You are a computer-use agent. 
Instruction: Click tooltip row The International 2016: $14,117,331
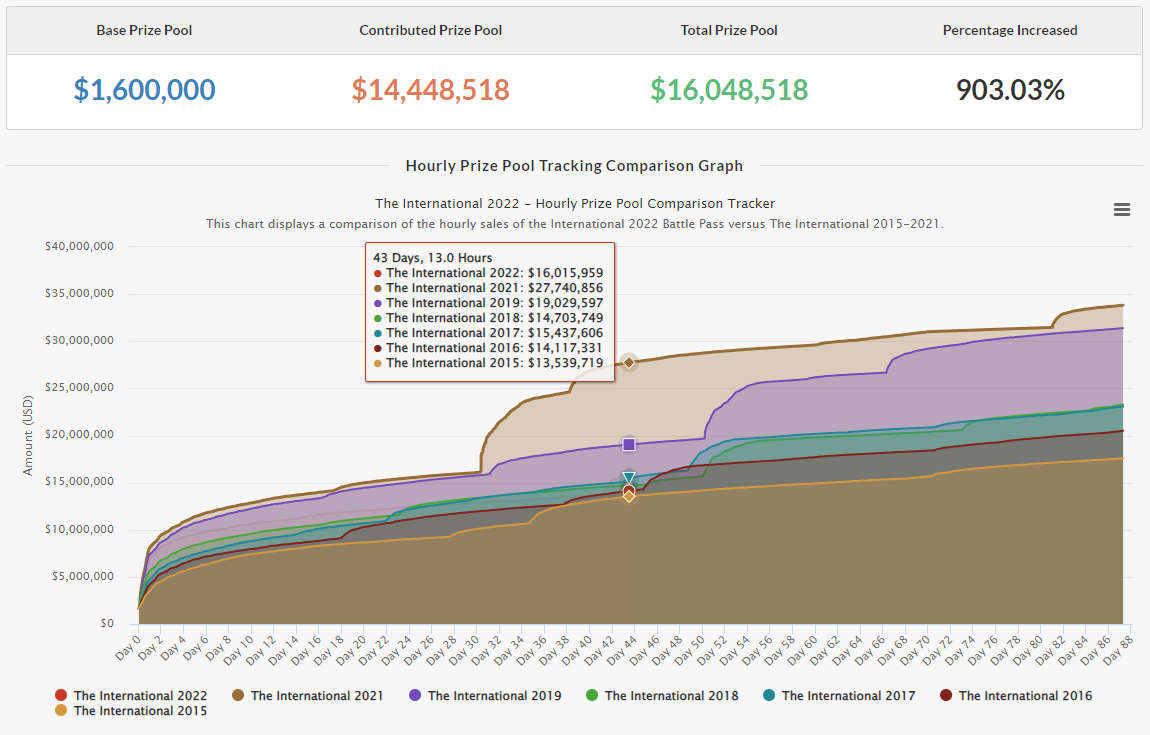click(488, 348)
